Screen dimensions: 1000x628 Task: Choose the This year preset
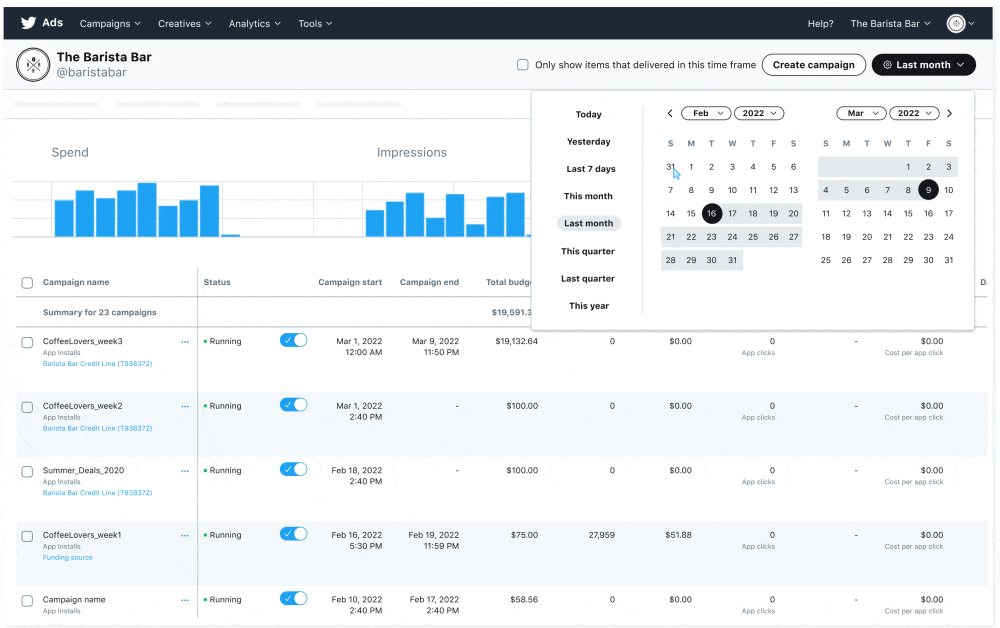[x=589, y=306]
